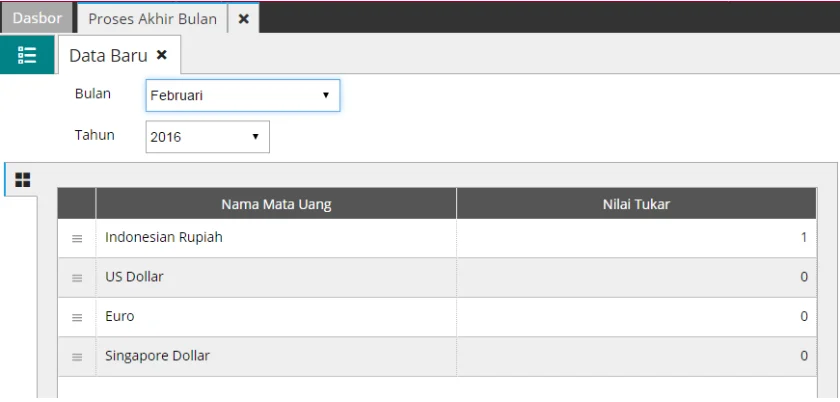Click row handle icon for US Dollar
840x402 pixels.
tap(77, 278)
